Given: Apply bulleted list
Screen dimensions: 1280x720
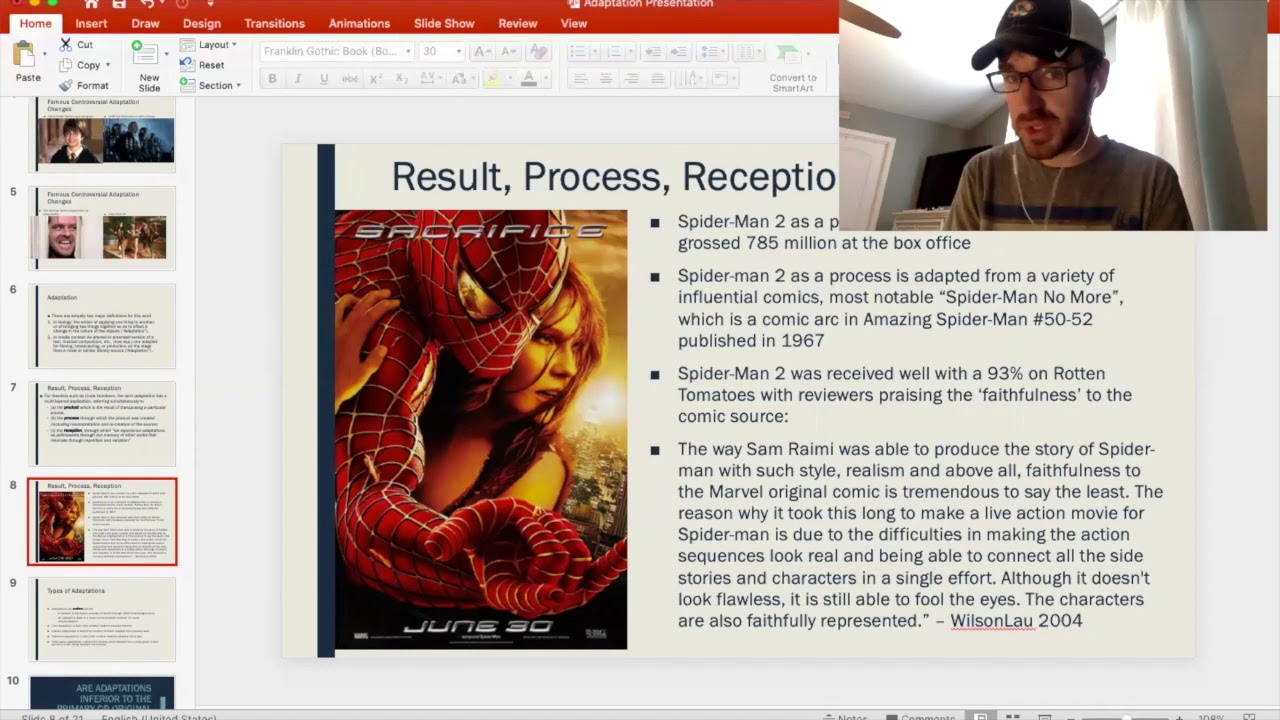Looking at the screenshot, I should (x=580, y=51).
